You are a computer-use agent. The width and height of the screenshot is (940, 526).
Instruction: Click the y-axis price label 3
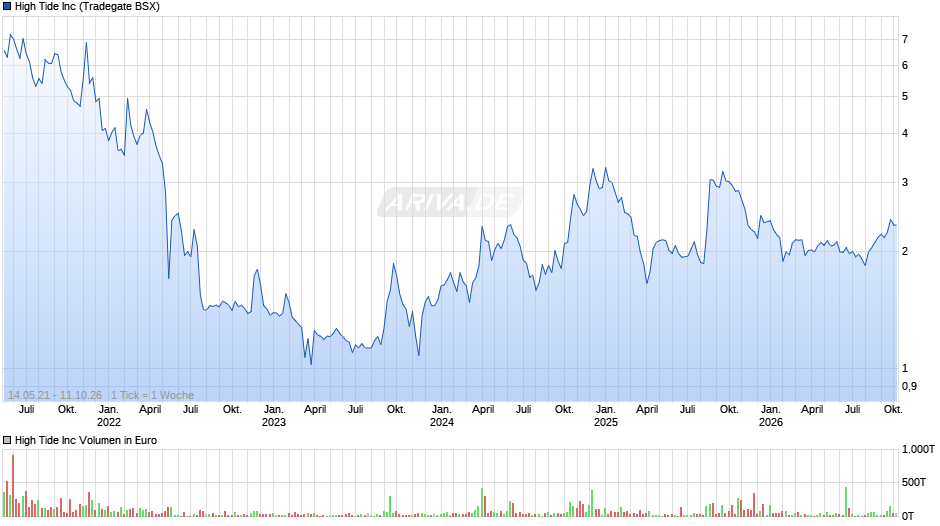tap(905, 182)
